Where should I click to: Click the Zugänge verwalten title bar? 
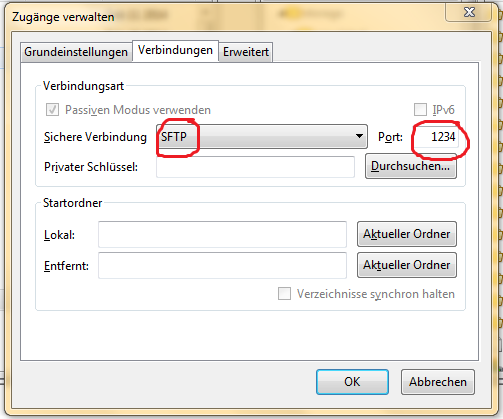point(227,17)
